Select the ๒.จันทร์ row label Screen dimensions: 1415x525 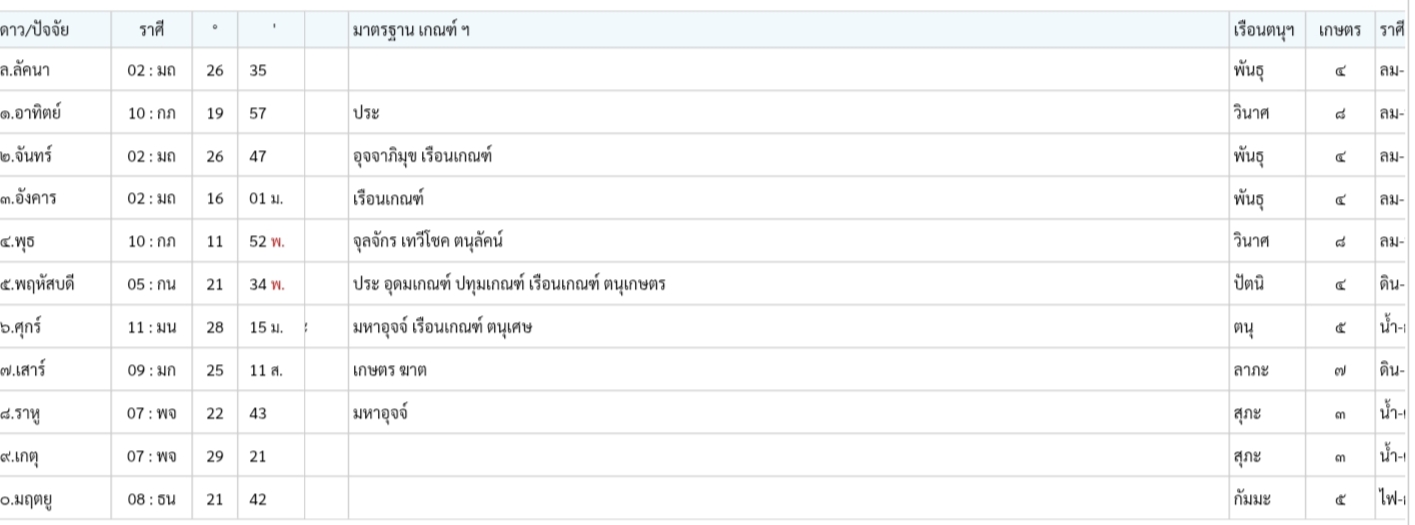tap(28, 155)
